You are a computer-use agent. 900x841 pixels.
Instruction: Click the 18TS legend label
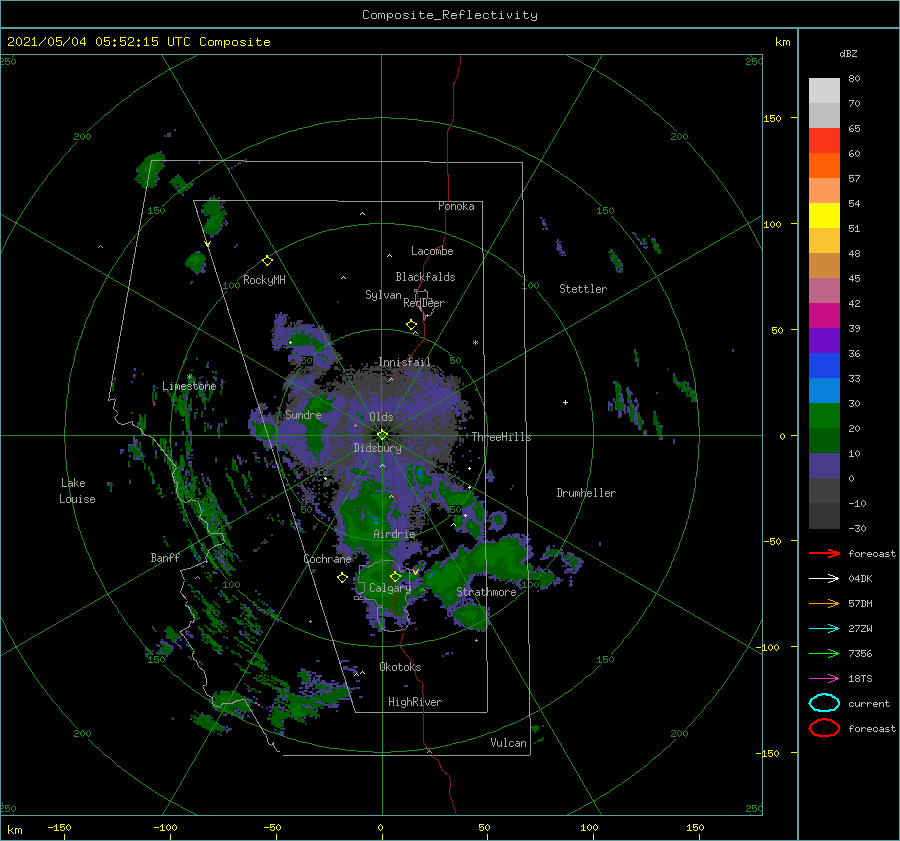[860, 679]
